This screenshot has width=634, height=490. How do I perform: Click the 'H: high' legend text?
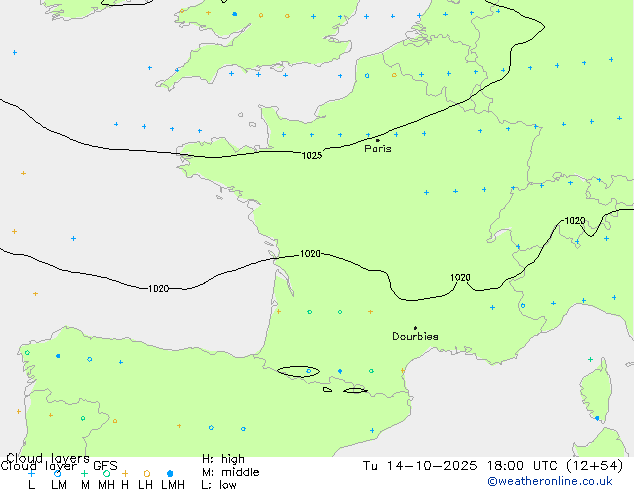223,459
